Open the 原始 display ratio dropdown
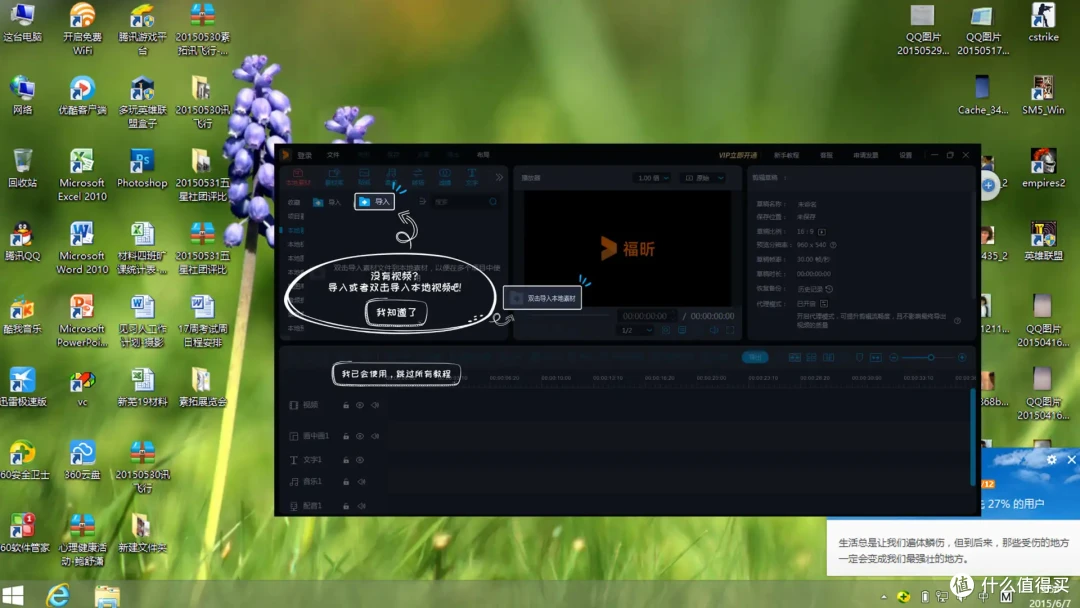Viewport: 1080px width, 608px height. 703,178
